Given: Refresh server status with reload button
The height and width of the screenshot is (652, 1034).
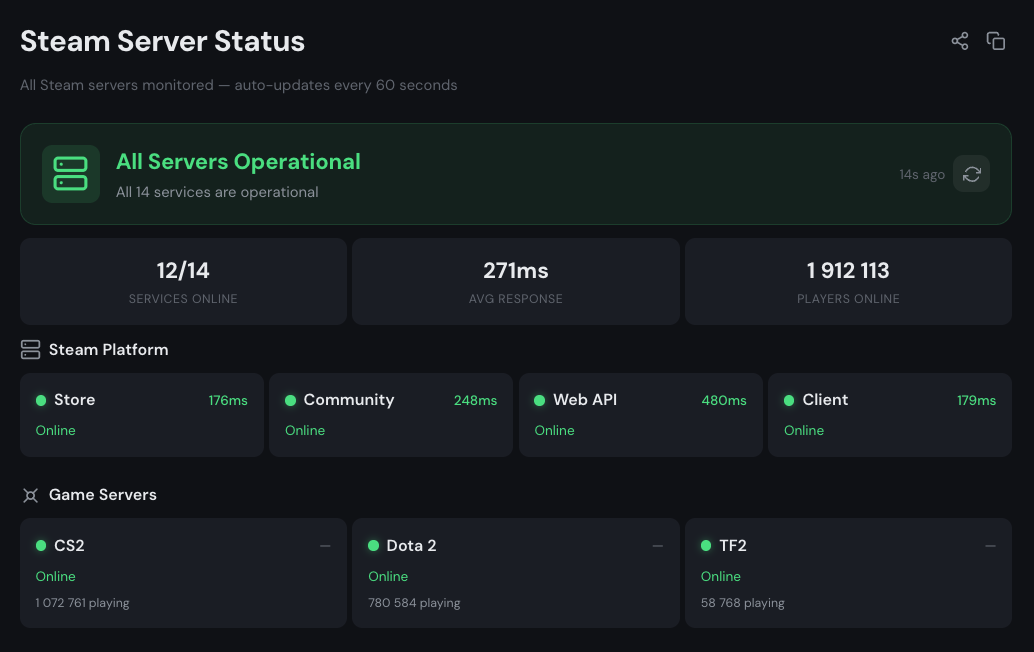Looking at the screenshot, I should pos(971,174).
